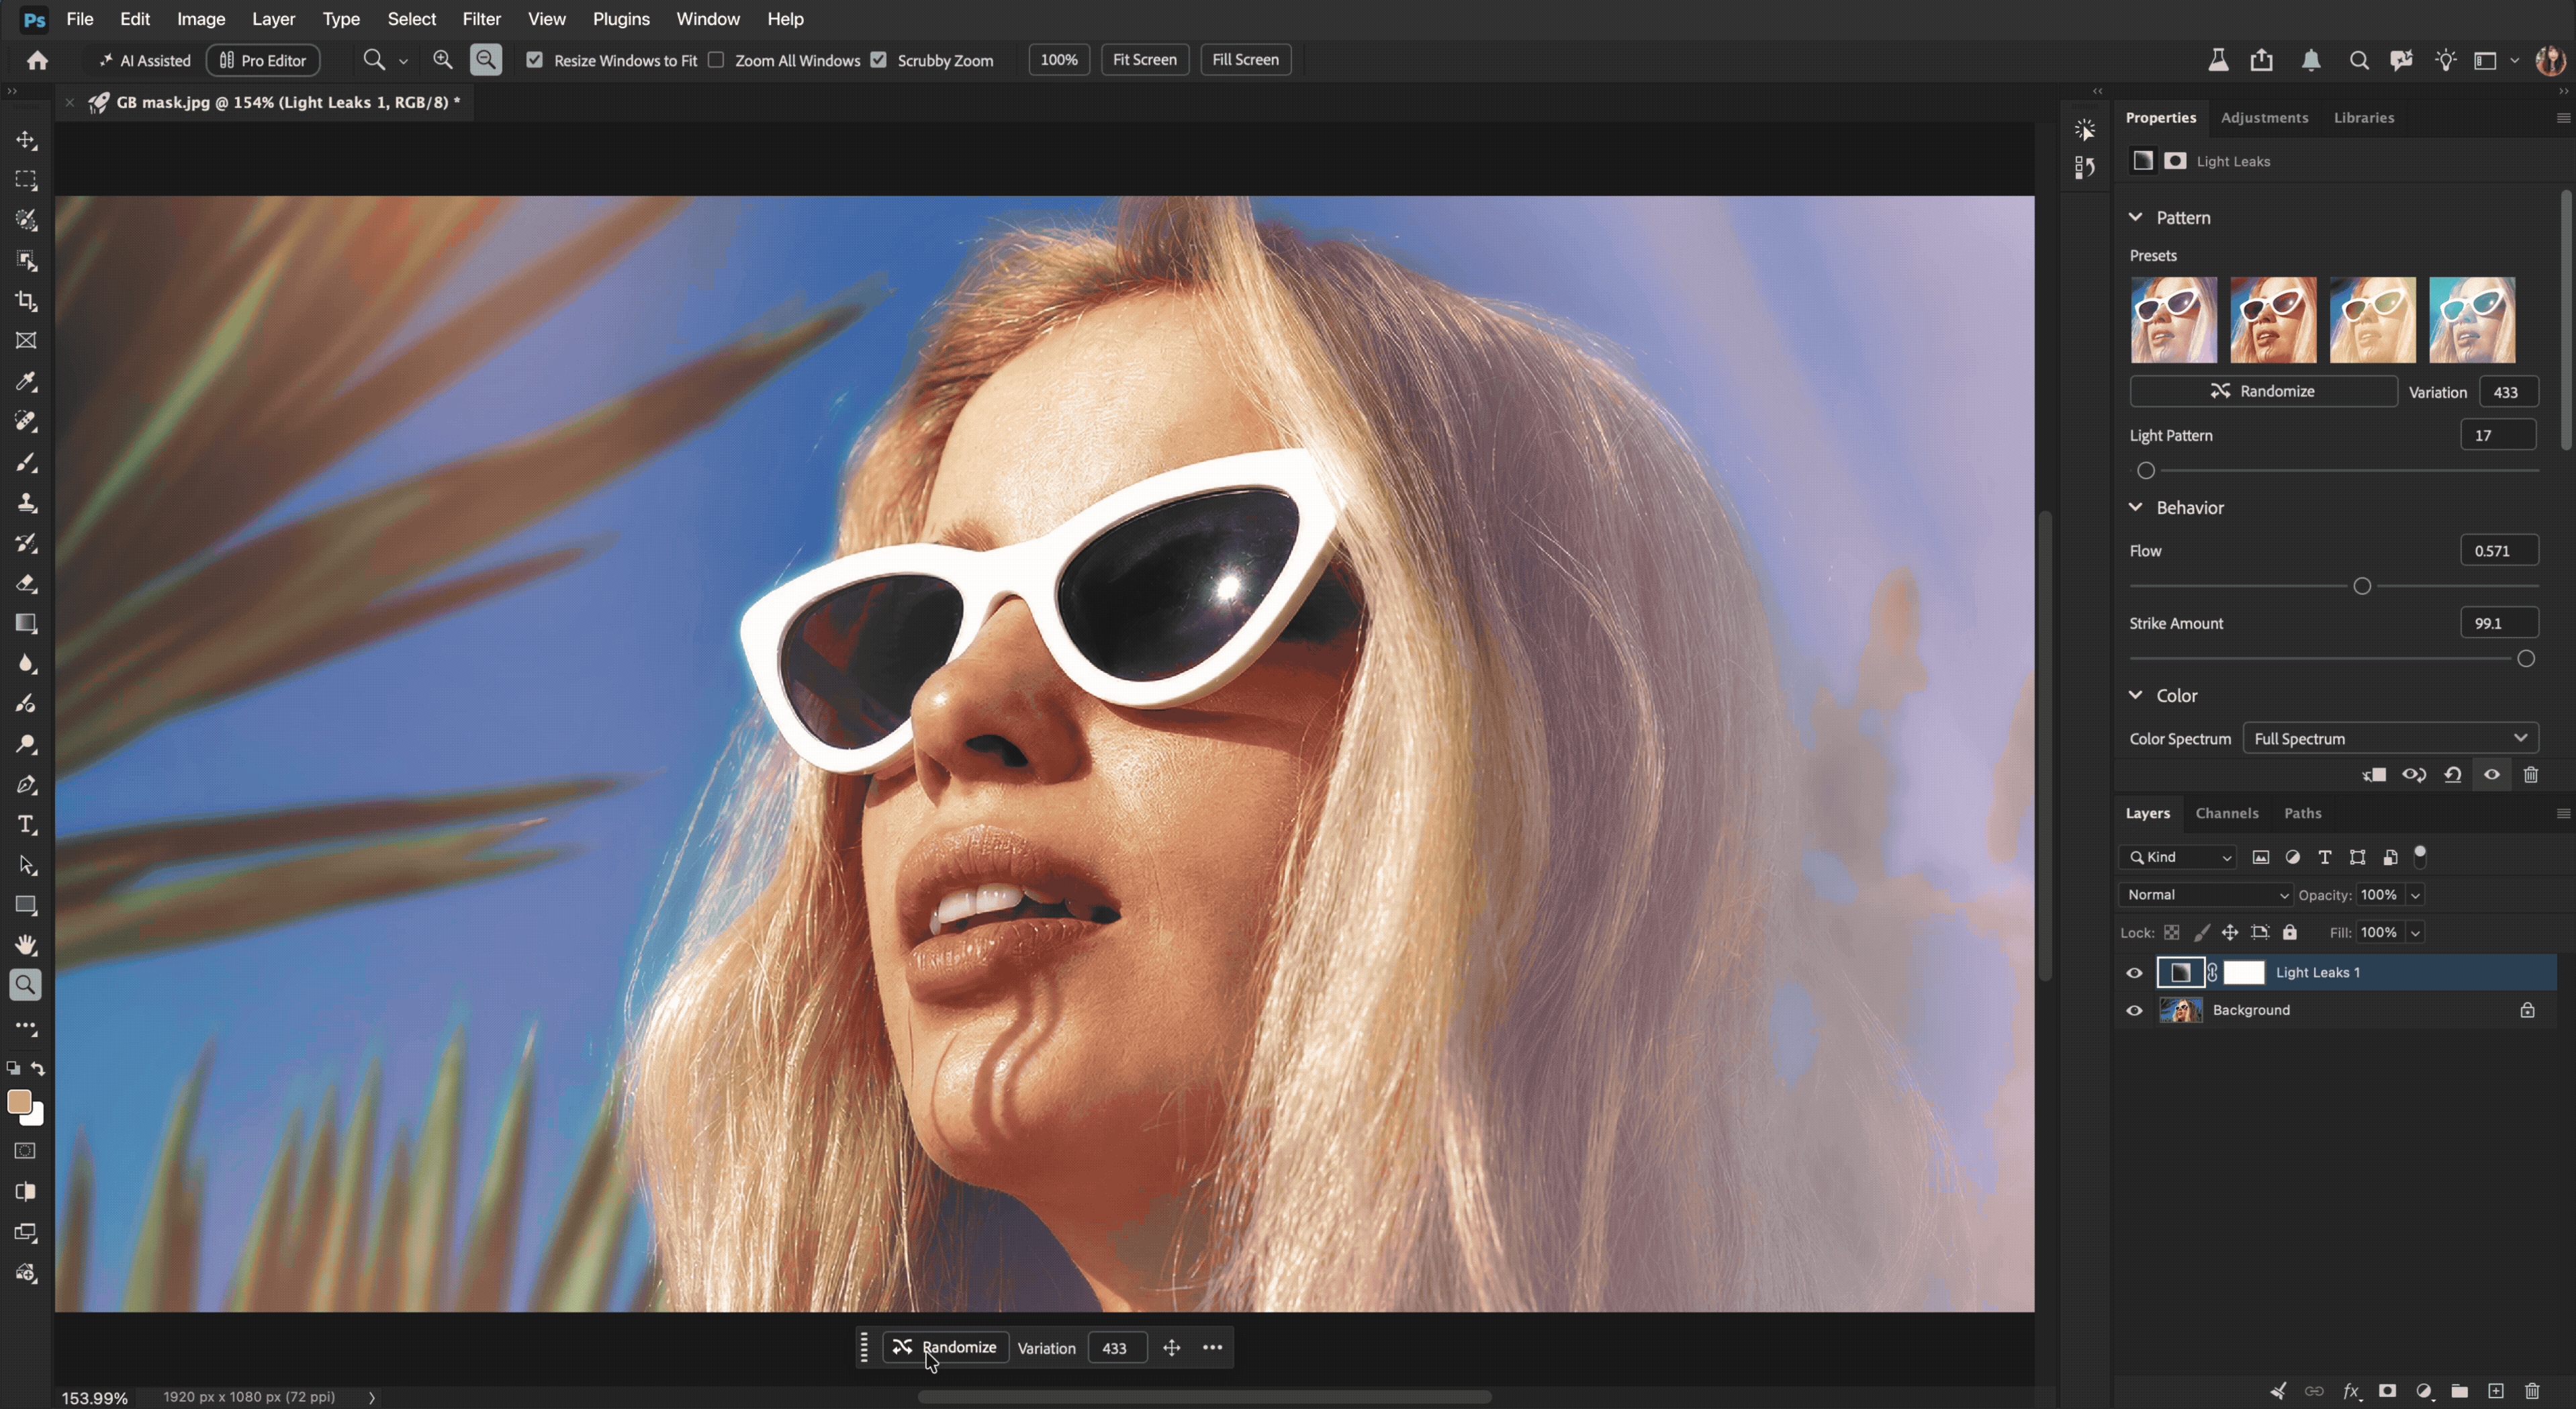Click the zoom out magnifier icon
The height and width of the screenshot is (1409, 2576).
[x=486, y=60]
